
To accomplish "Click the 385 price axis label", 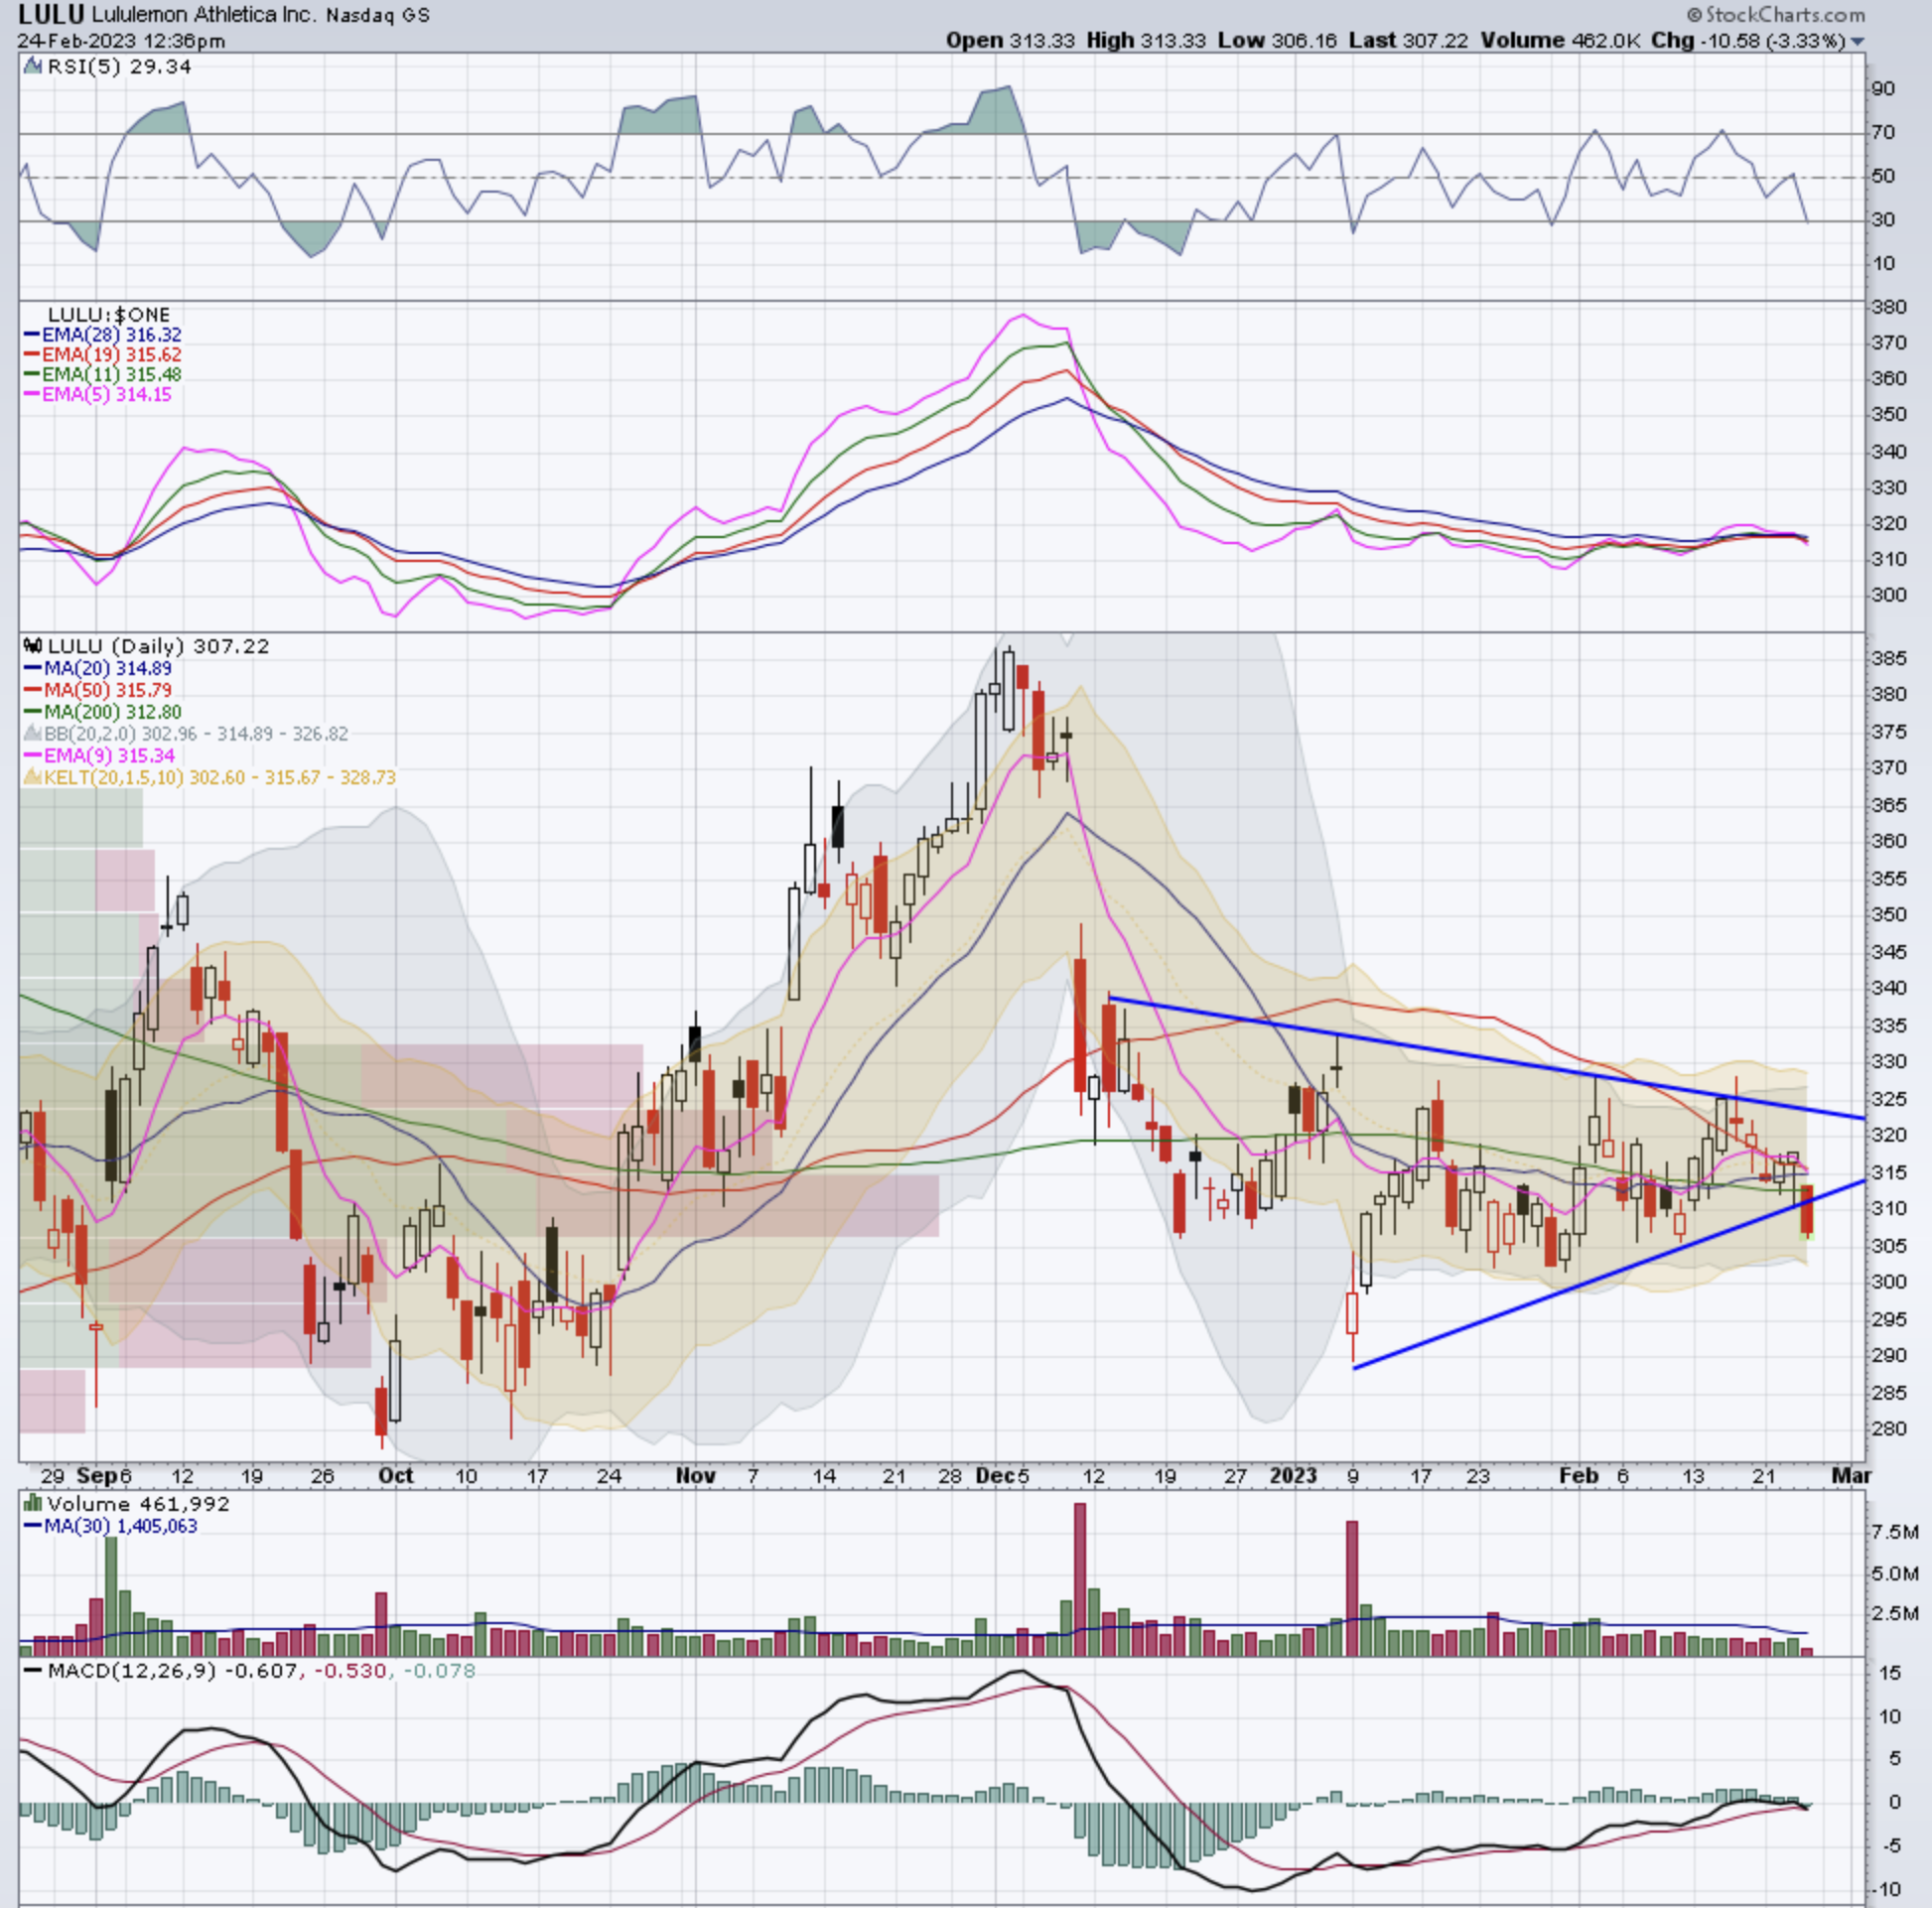I will [1889, 659].
